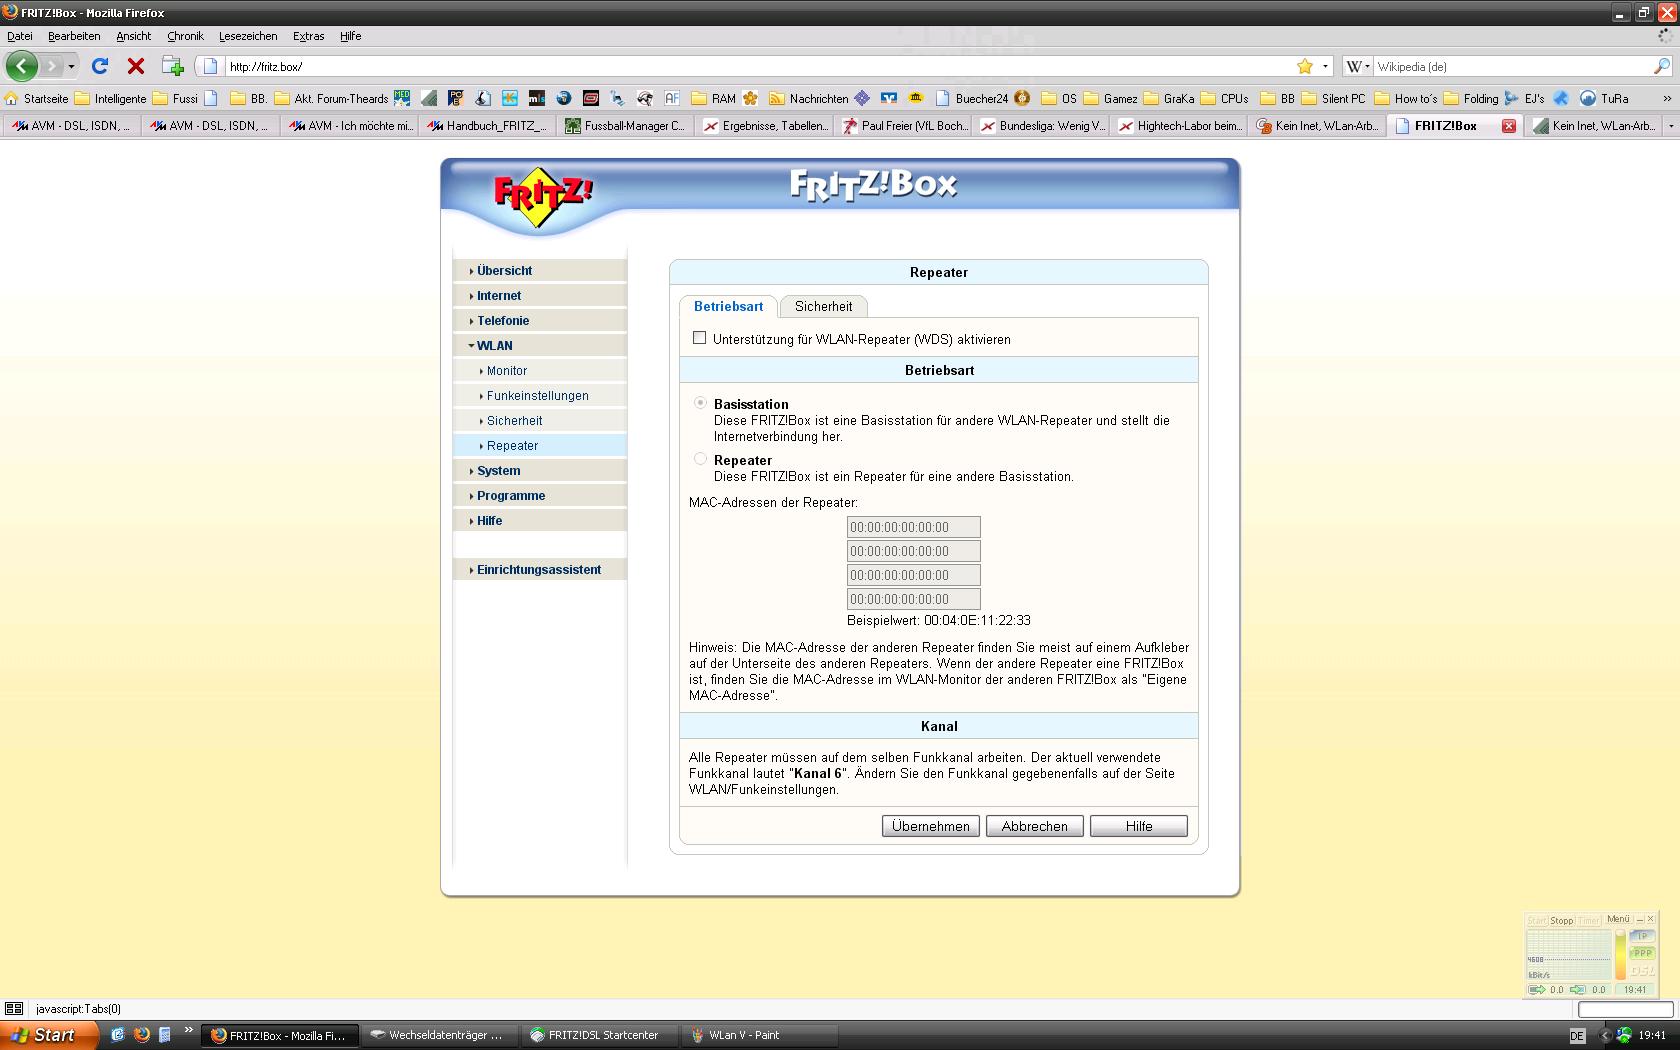Open the AF bookmark icon
Screen dimensions: 1680x1050
pyautogui.click(x=672, y=98)
